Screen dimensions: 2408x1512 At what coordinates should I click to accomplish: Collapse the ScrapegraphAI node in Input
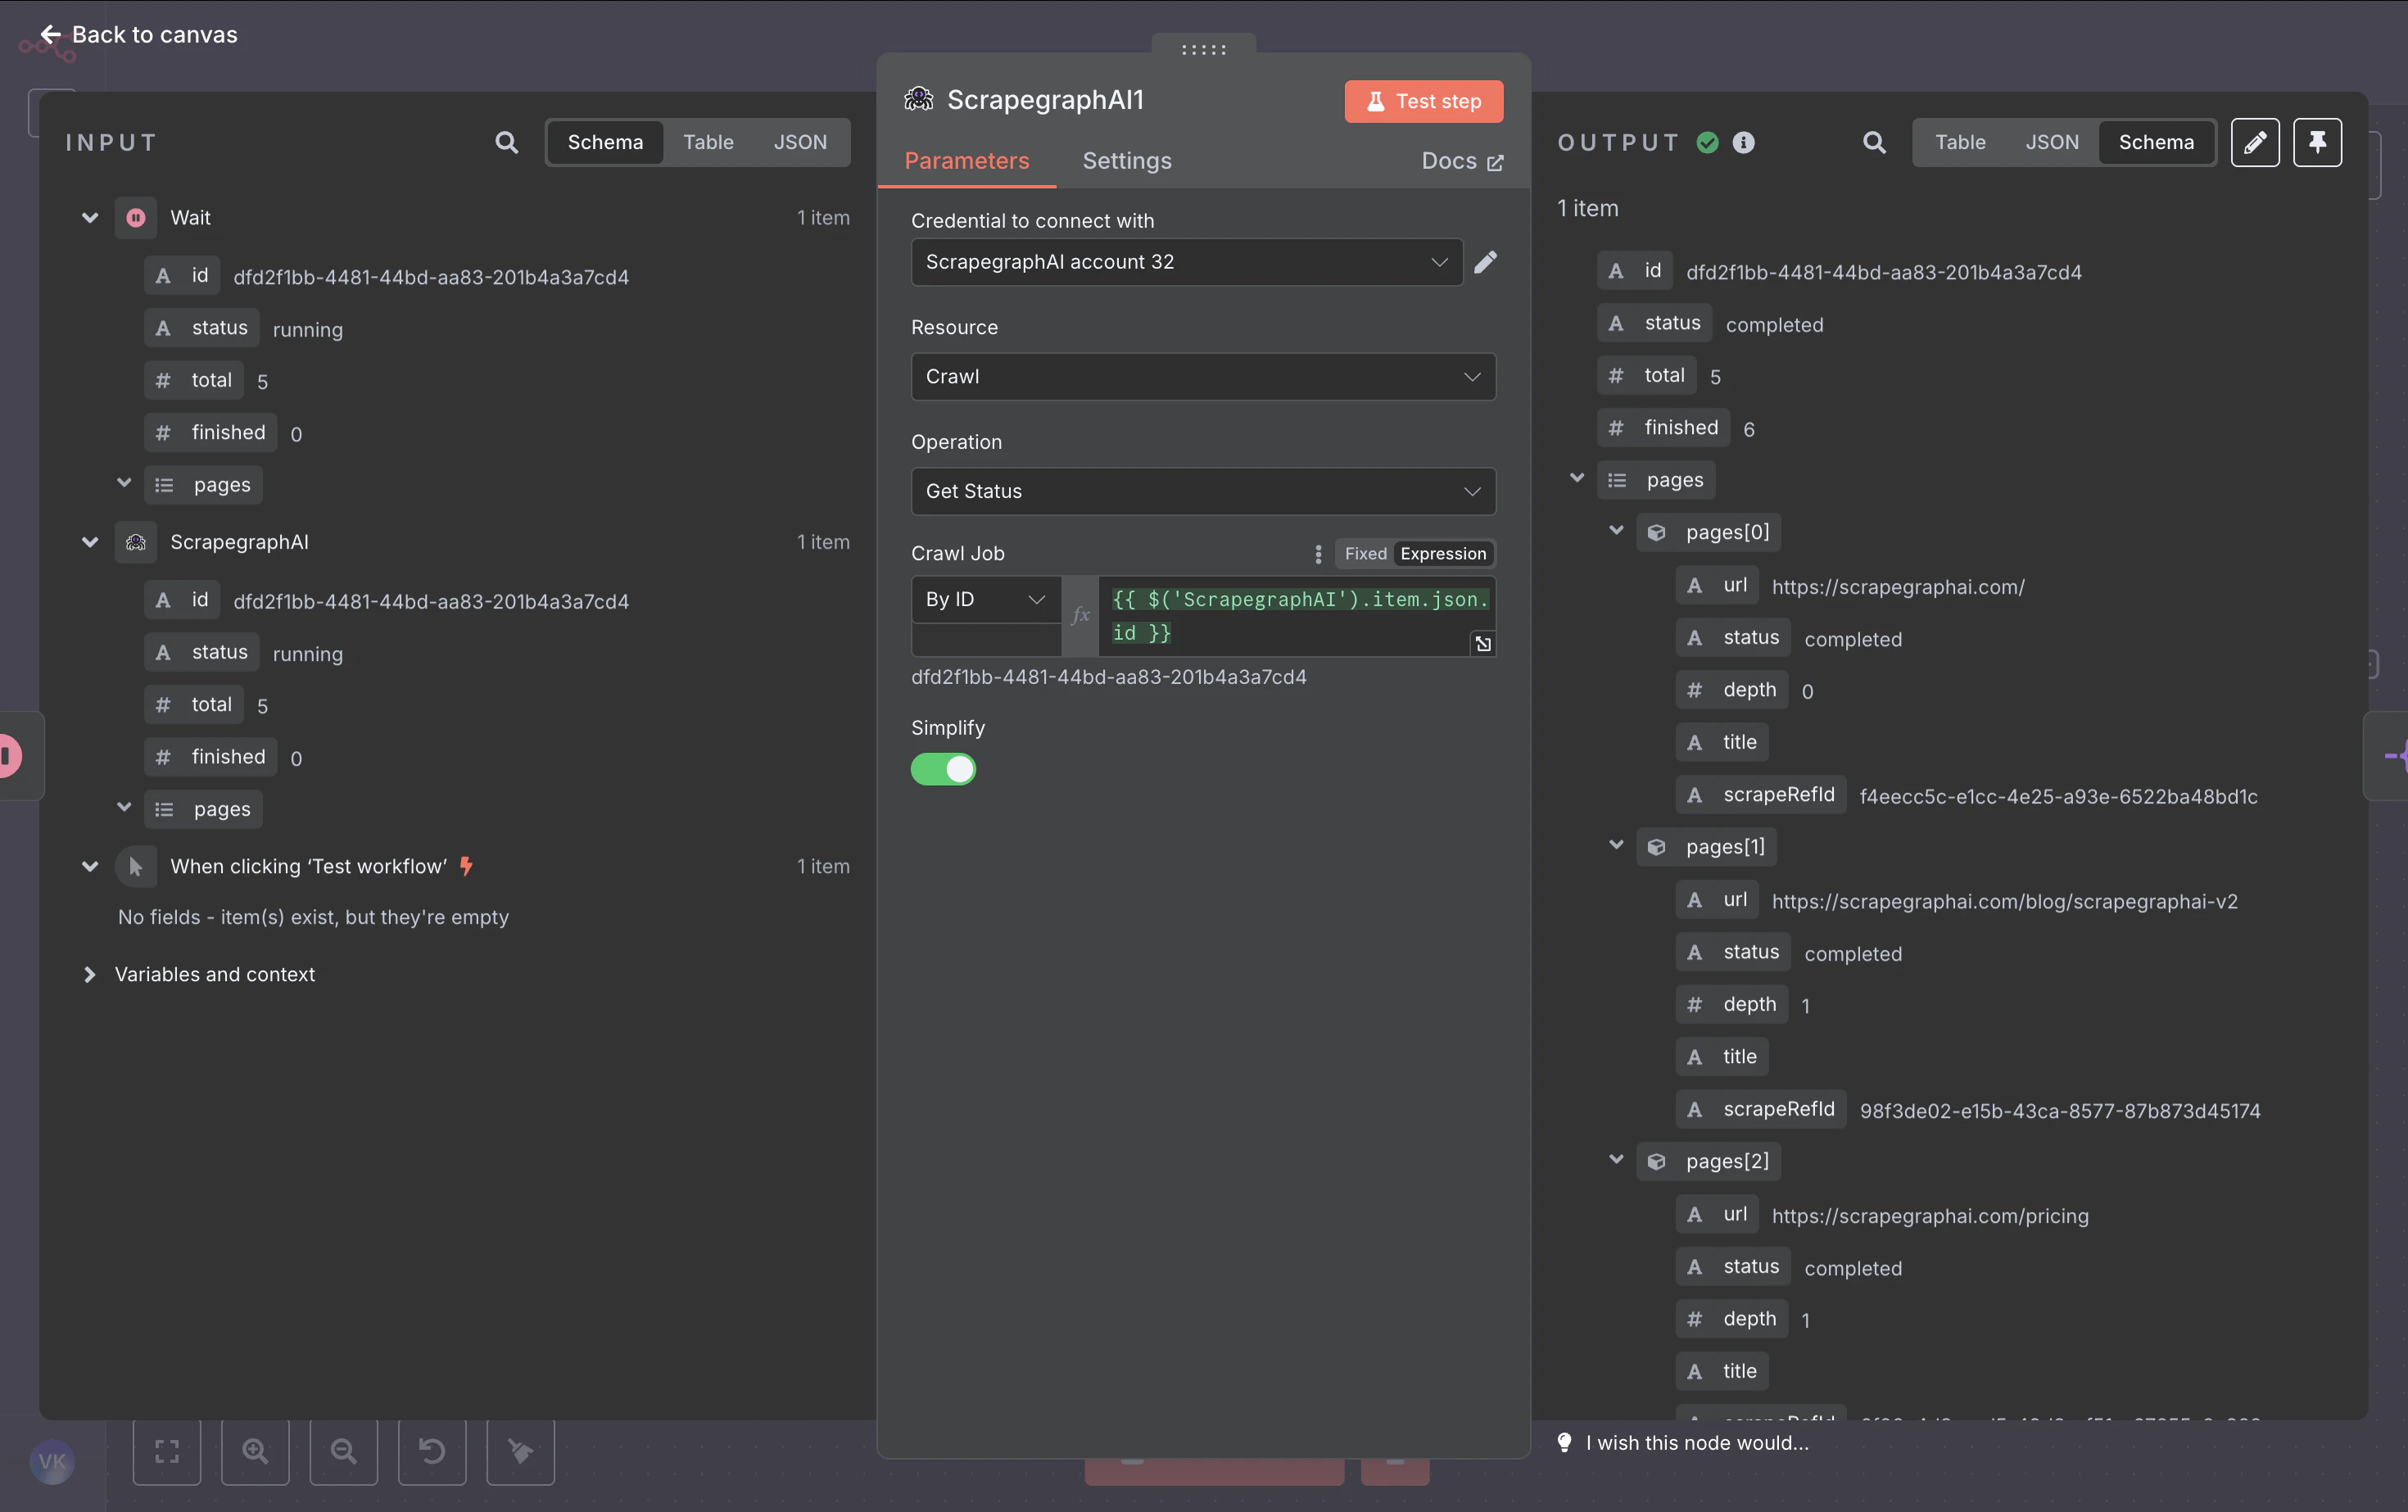(x=90, y=542)
